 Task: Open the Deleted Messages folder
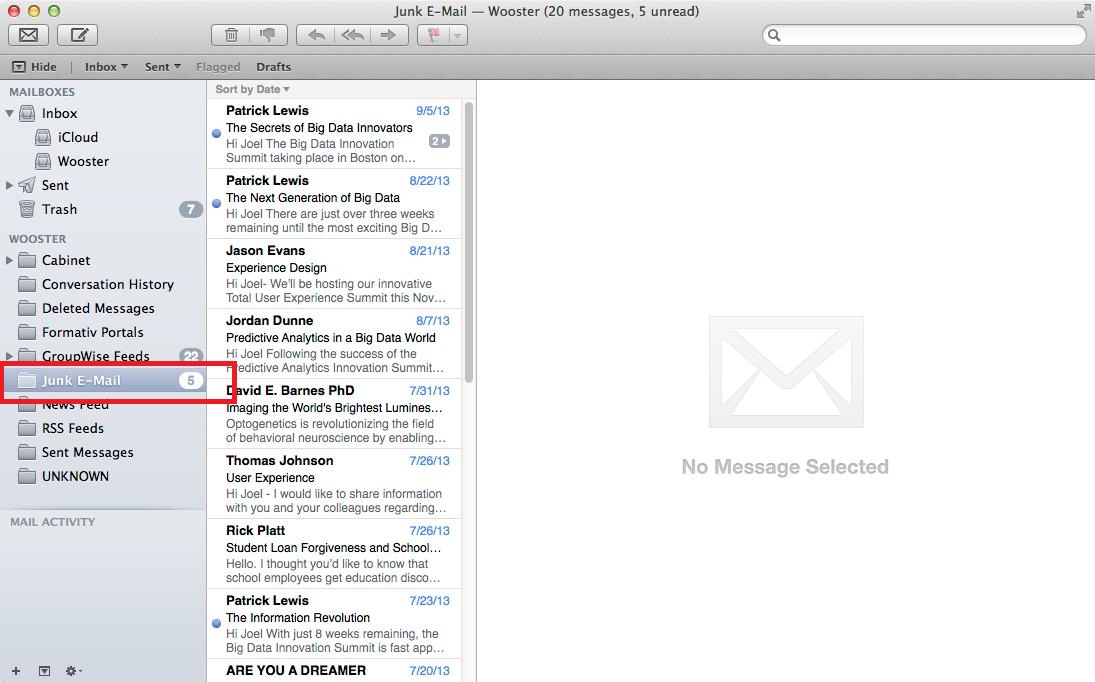[x=103, y=309]
